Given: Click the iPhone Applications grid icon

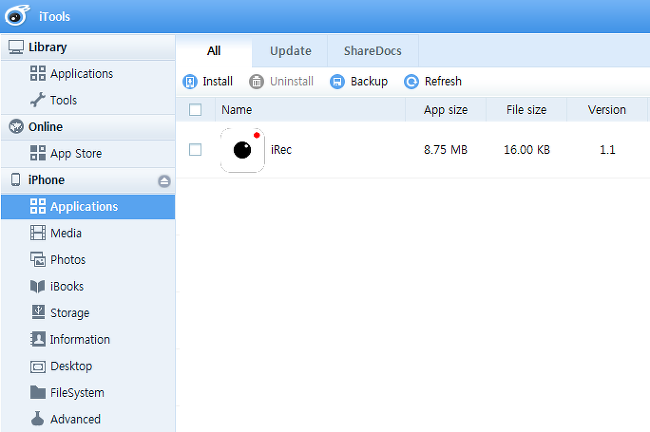Looking at the screenshot, I should click(38, 206).
